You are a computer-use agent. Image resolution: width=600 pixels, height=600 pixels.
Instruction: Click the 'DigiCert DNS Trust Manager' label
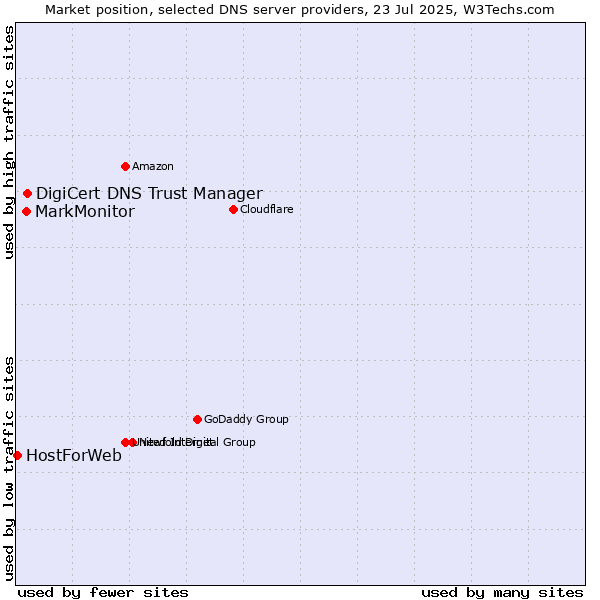(149, 194)
